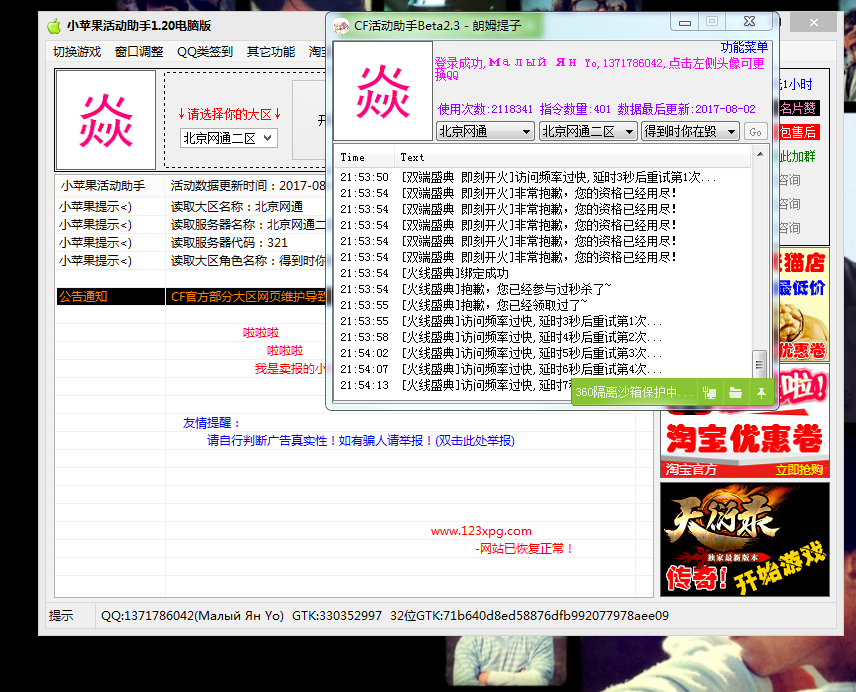This screenshot has width=856, height=692.
Task: Select the 21:54:13 log row
Action: (x=453, y=385)
